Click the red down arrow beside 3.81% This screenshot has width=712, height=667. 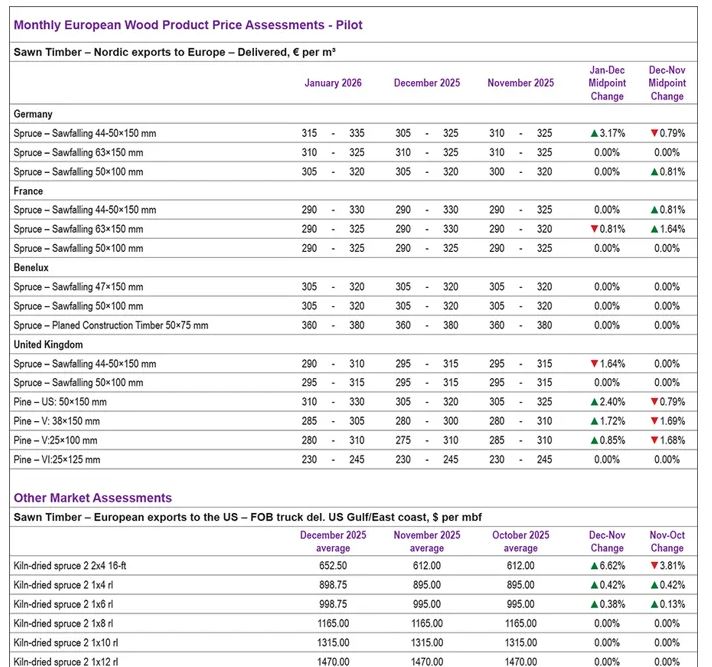(x=654, y=566)
